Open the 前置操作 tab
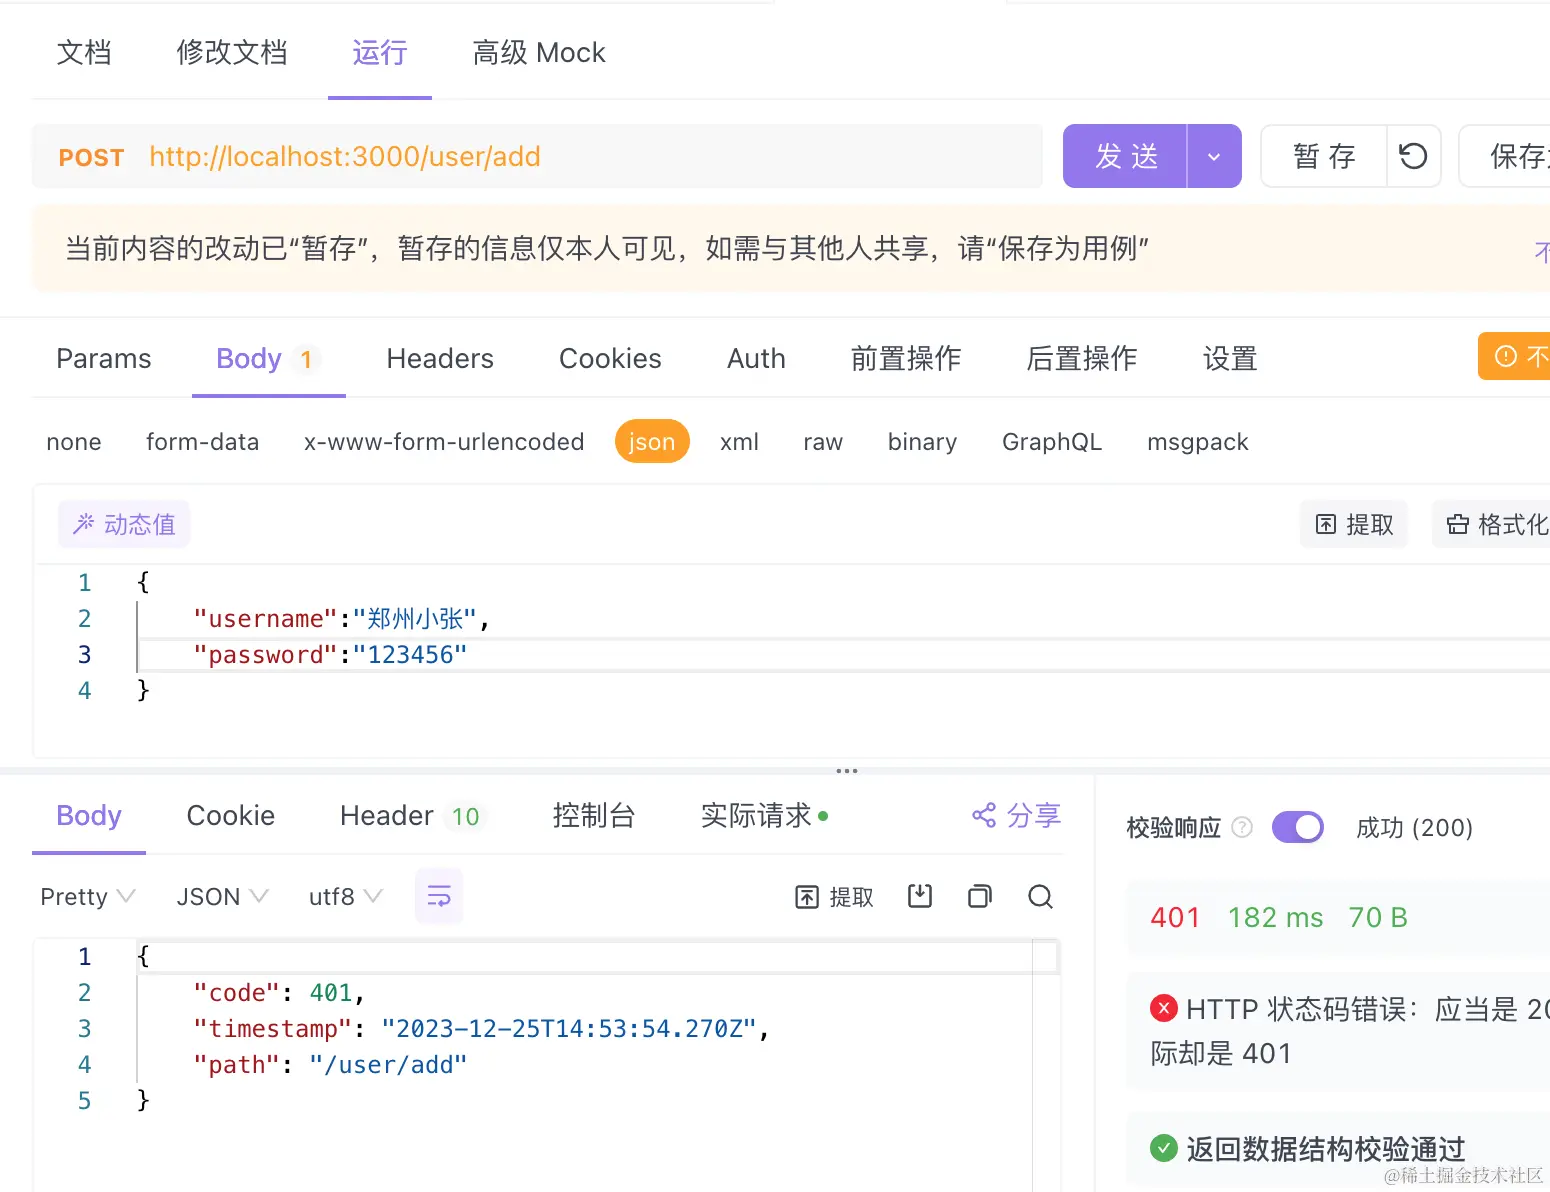 (906, 359)
